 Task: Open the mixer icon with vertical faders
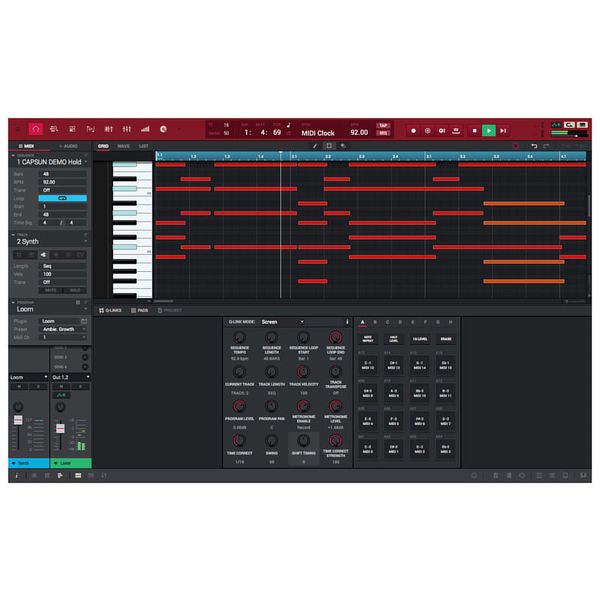click(x=127, y=129)
